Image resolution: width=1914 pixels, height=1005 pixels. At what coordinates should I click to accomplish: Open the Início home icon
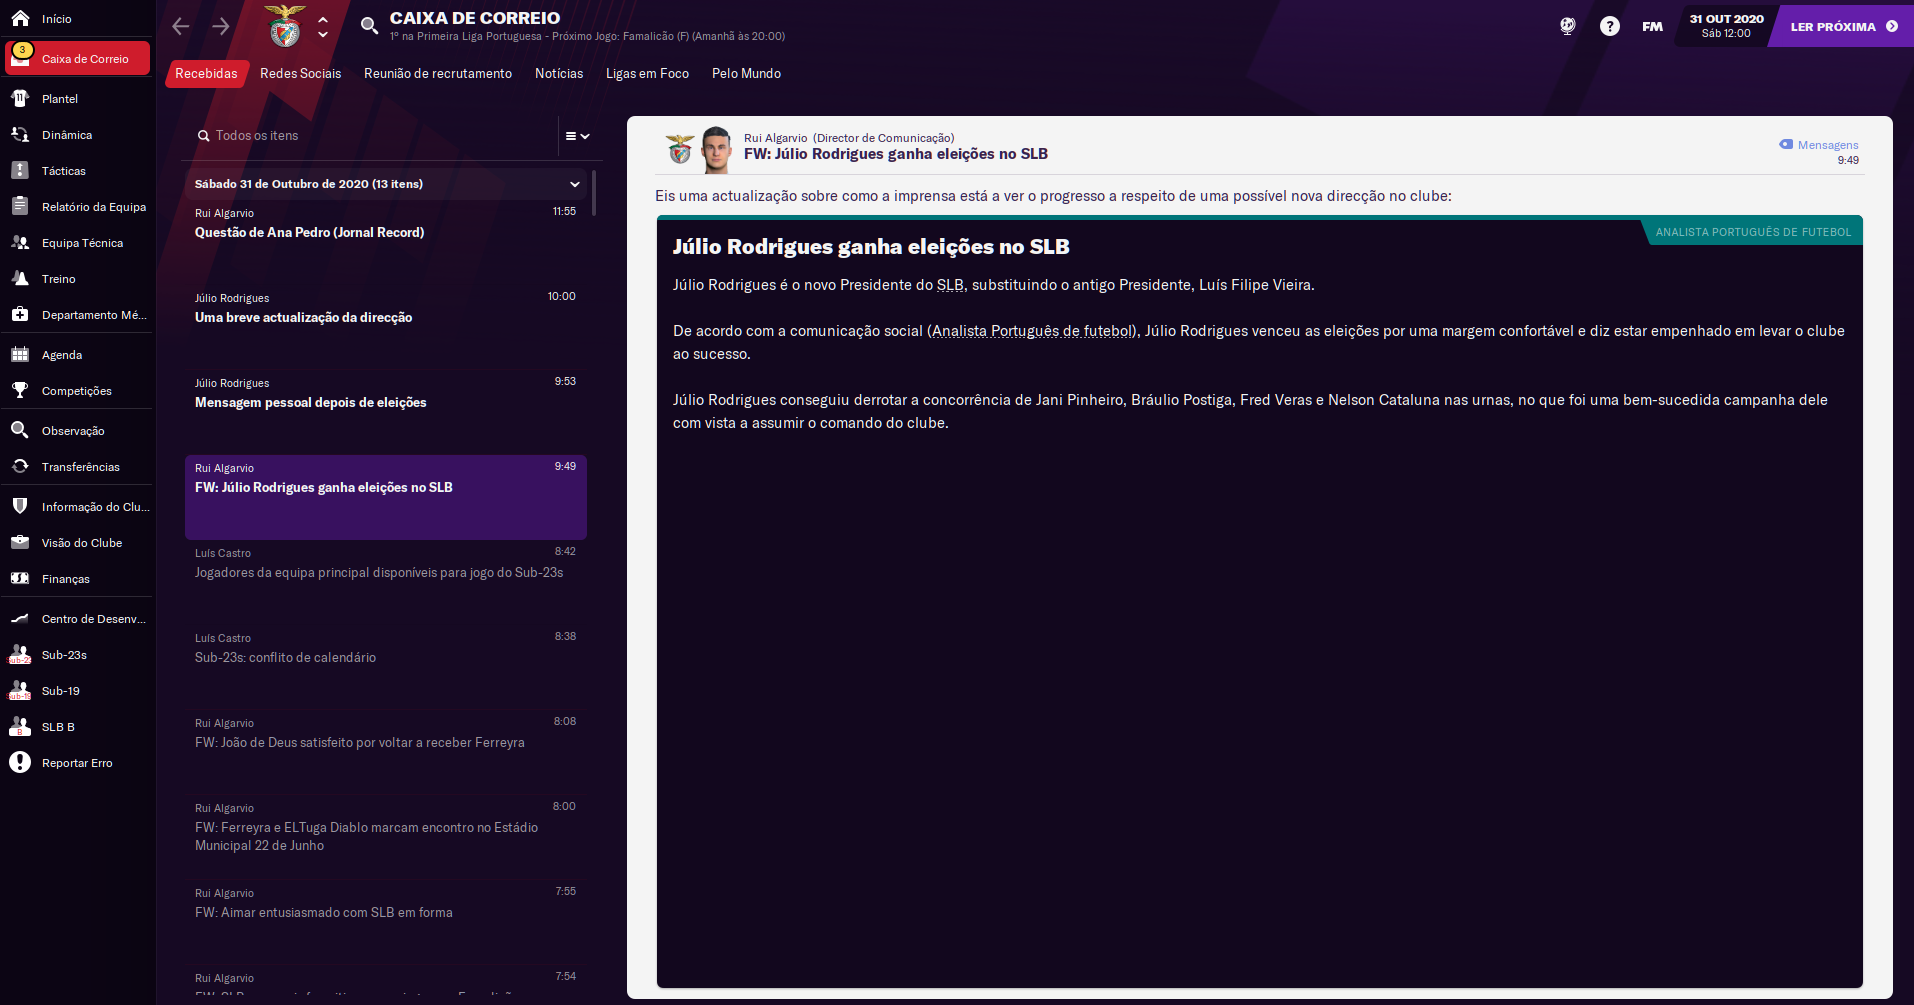[20, 18]
